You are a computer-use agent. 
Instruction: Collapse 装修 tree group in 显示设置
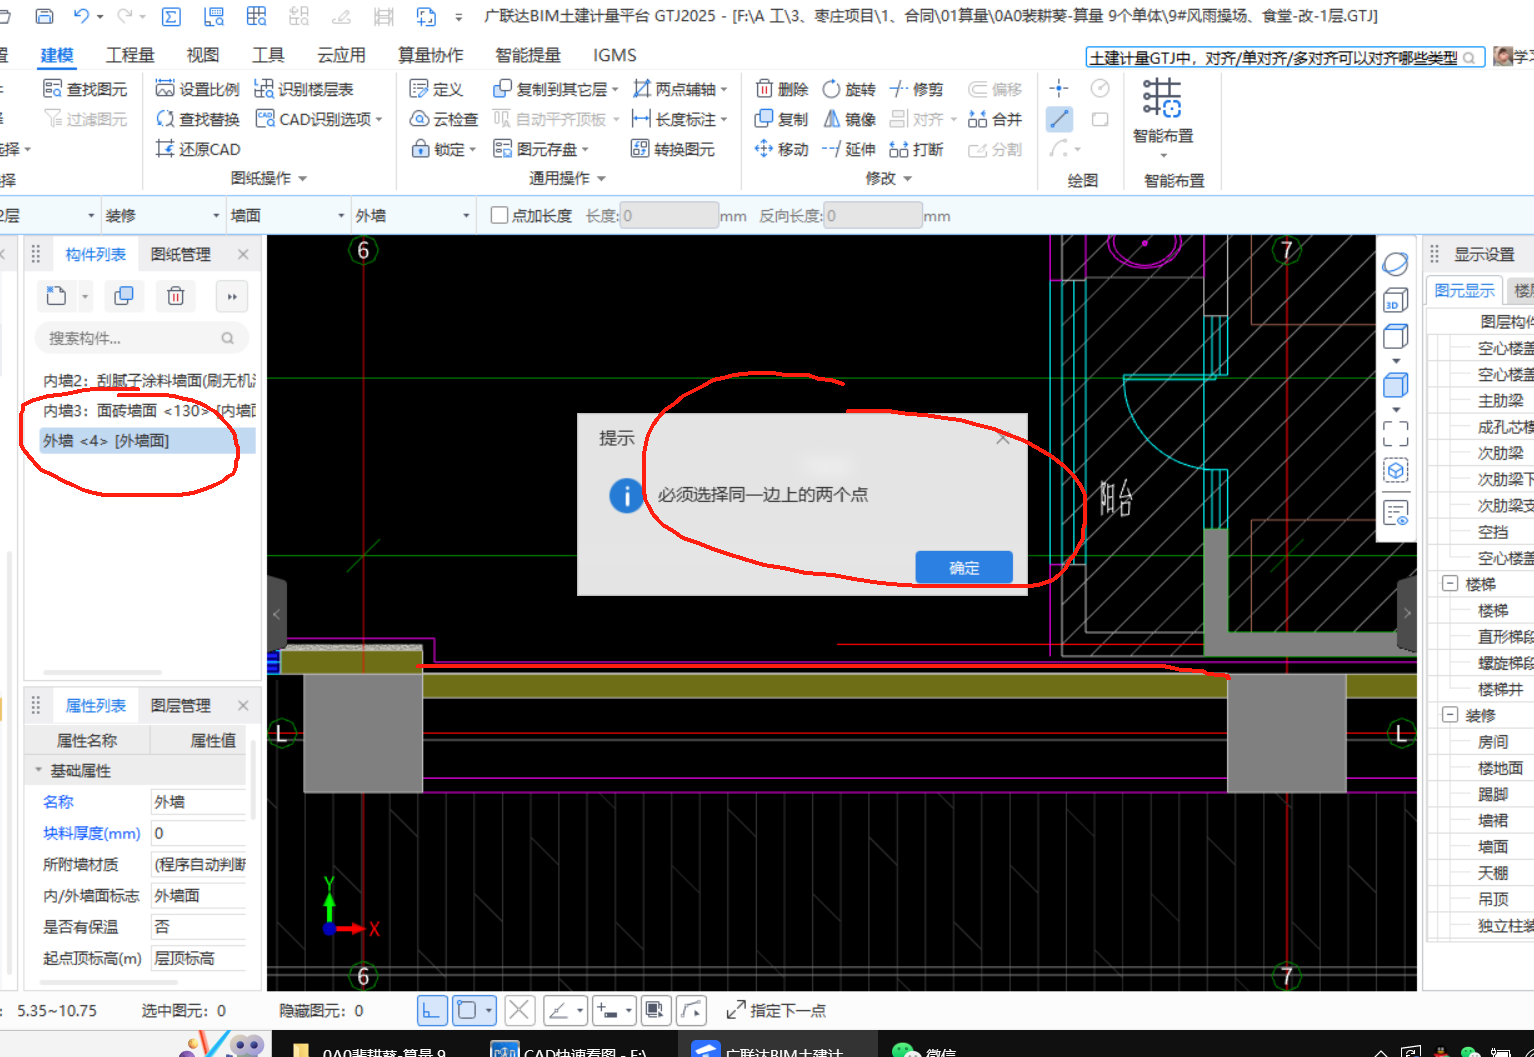1450,715
